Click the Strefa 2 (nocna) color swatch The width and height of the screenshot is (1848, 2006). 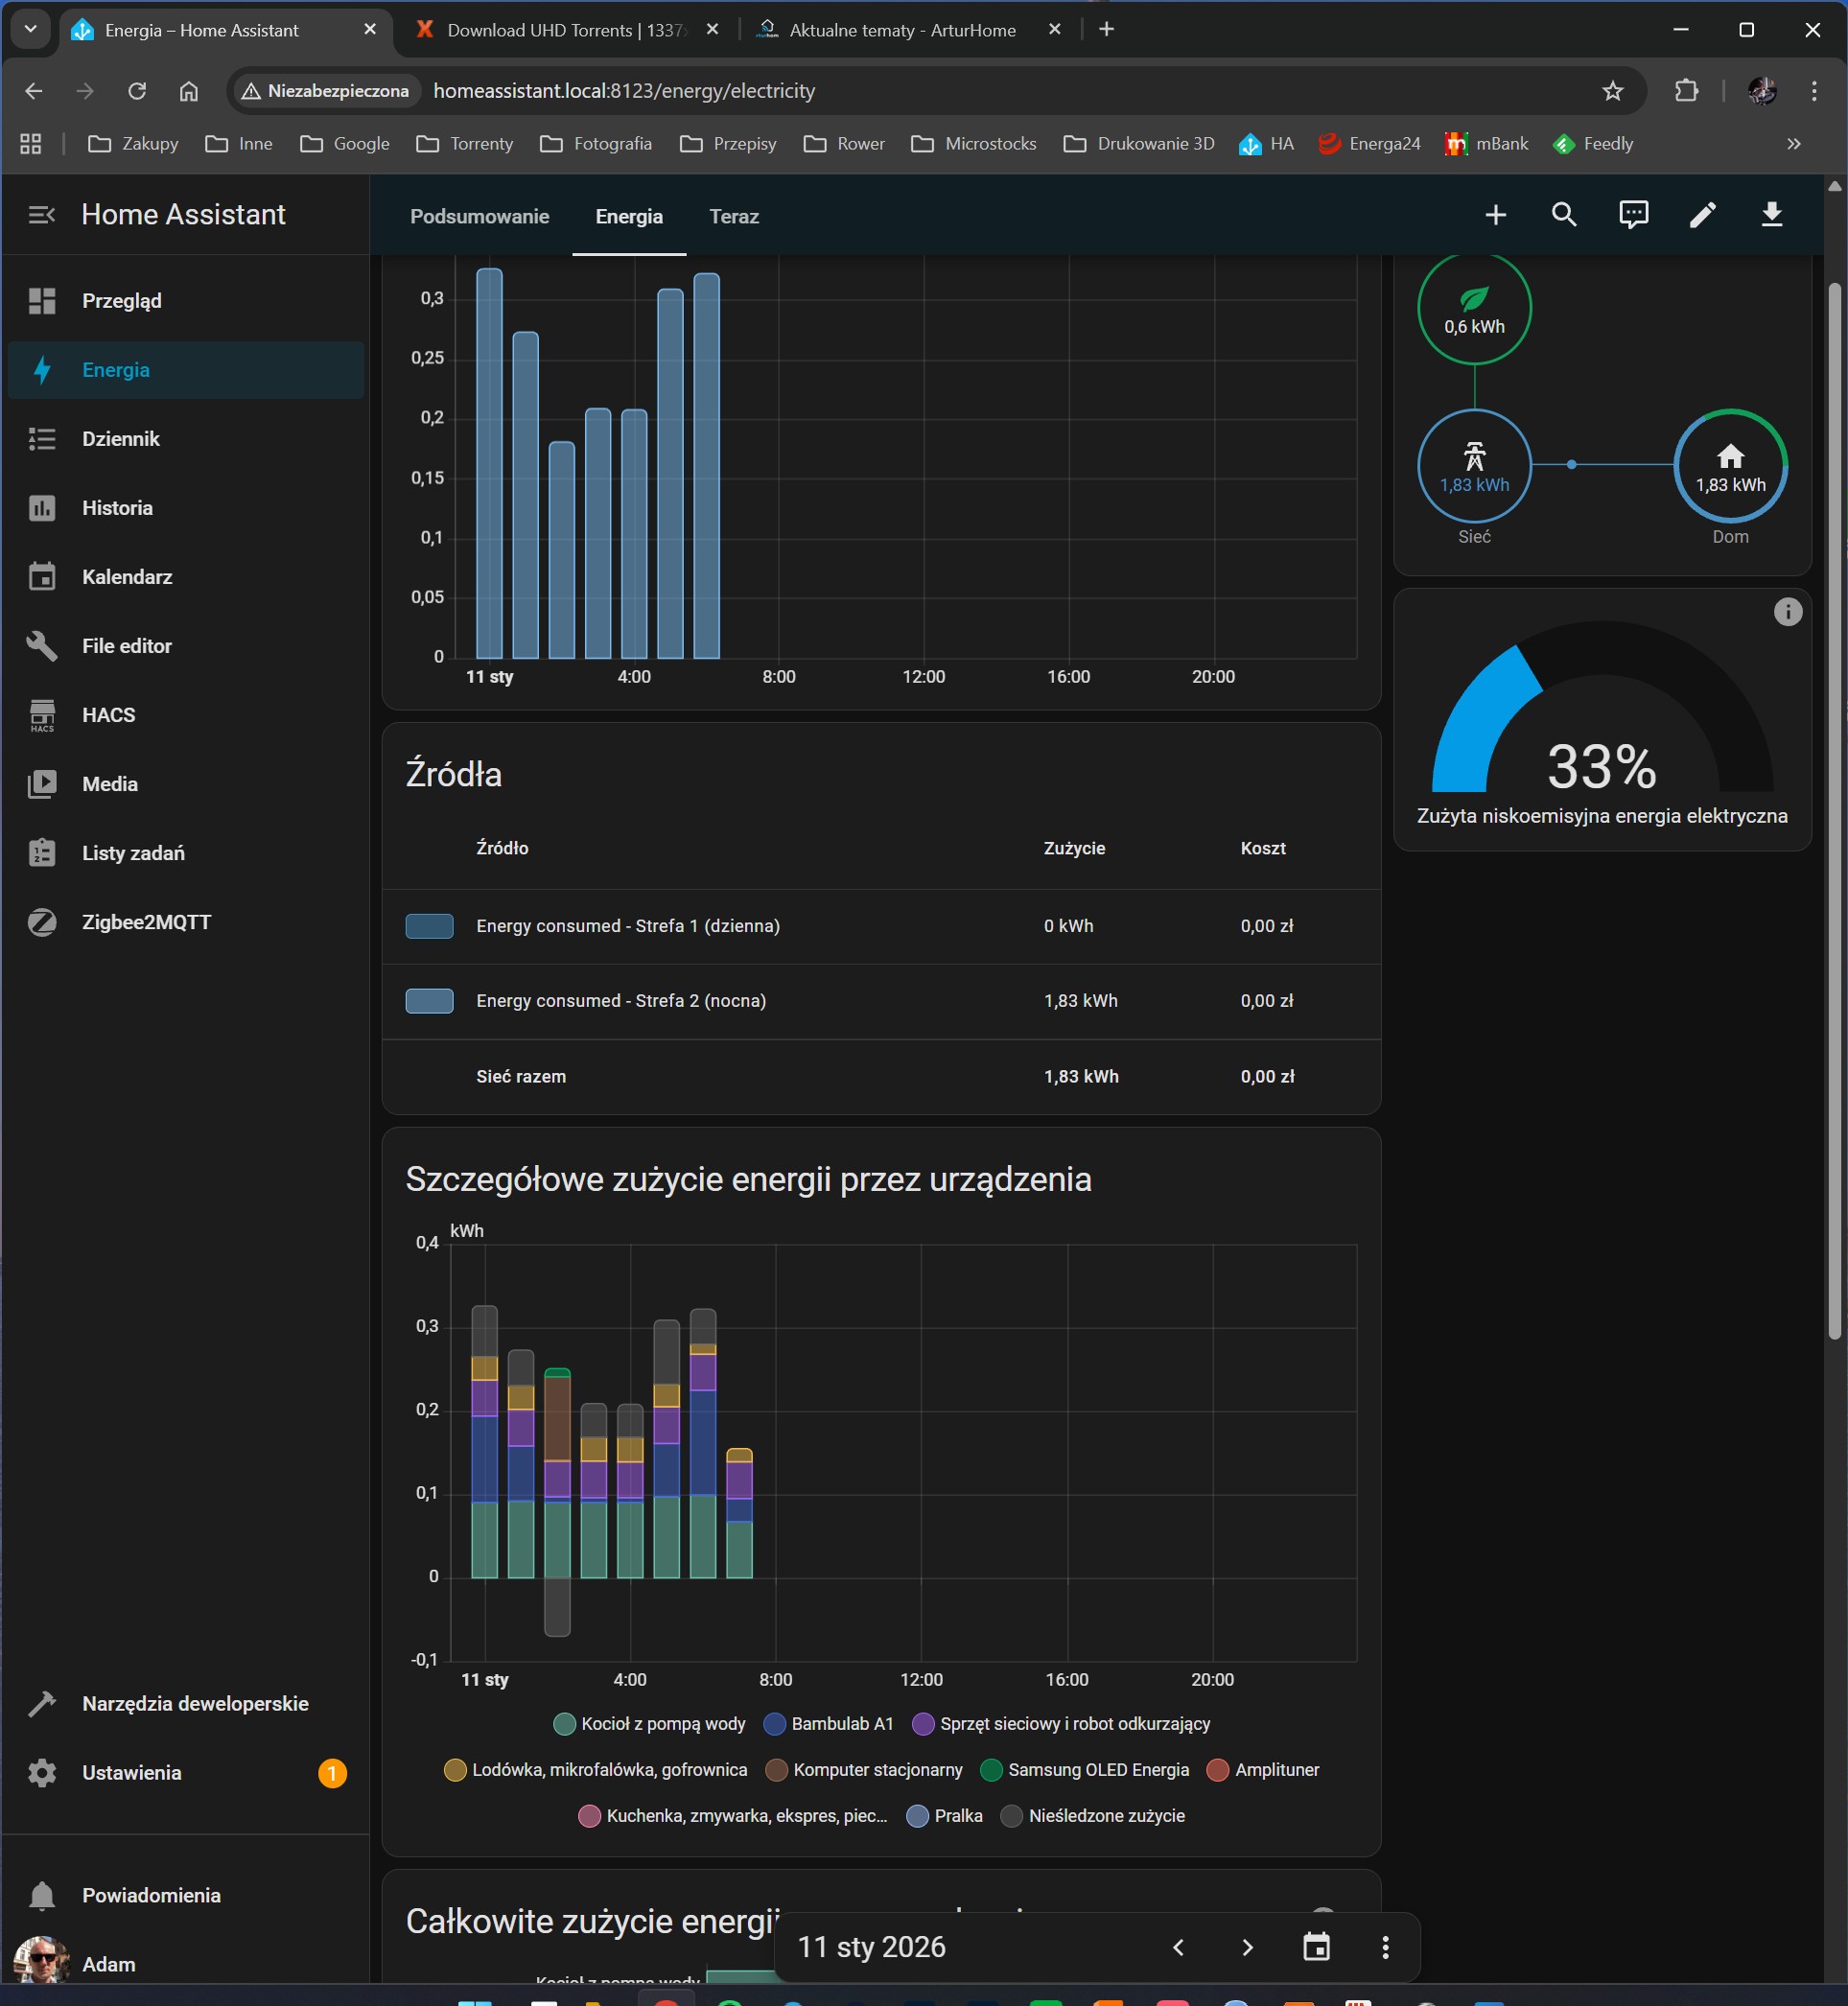[429, 1001]
